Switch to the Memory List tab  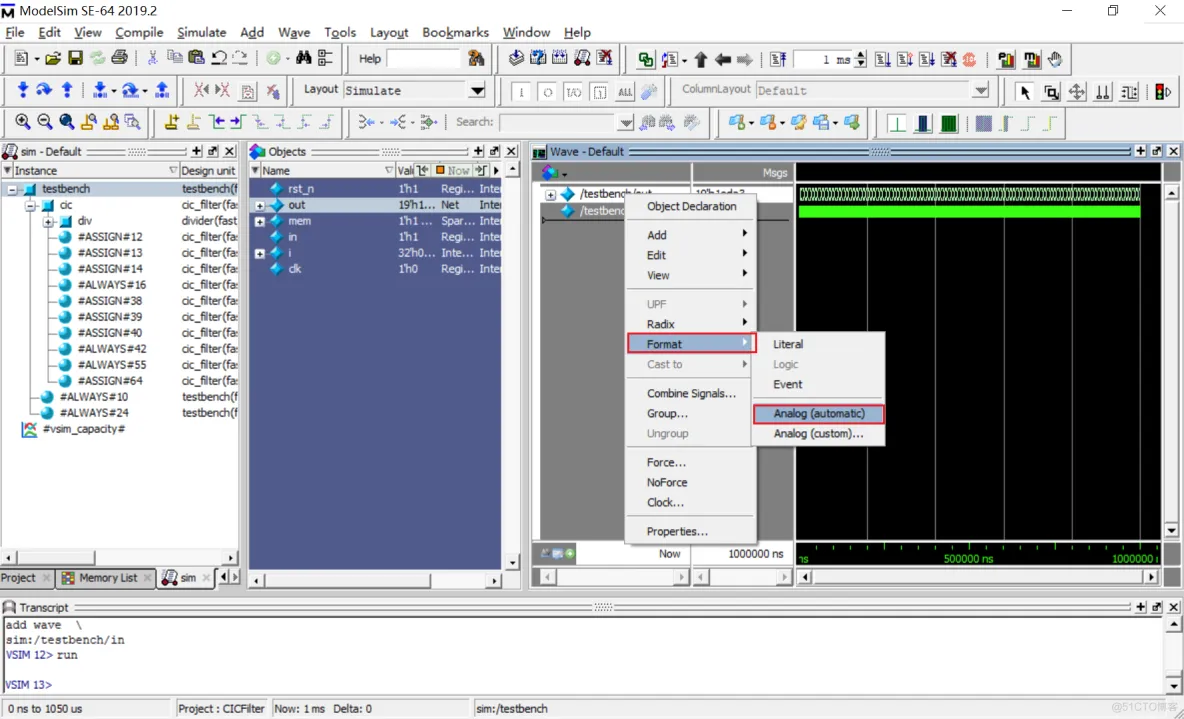coord(107,578)
